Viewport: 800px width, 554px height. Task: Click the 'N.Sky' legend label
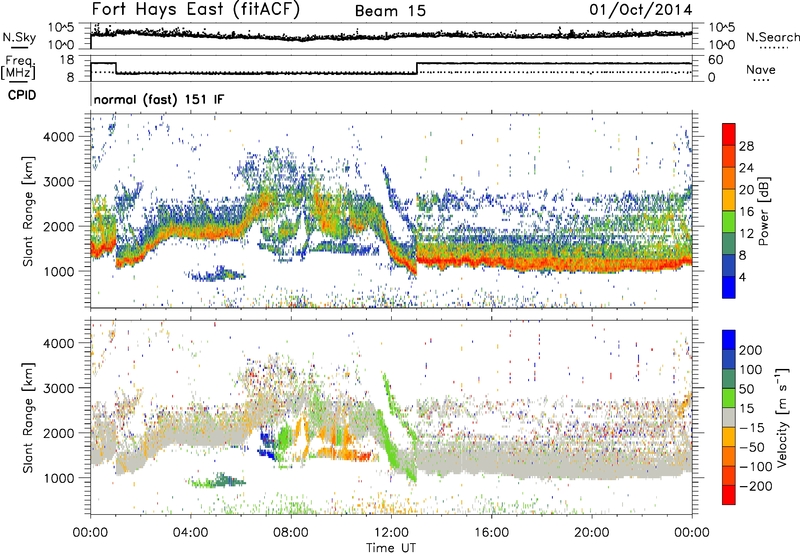pos(19,37)
